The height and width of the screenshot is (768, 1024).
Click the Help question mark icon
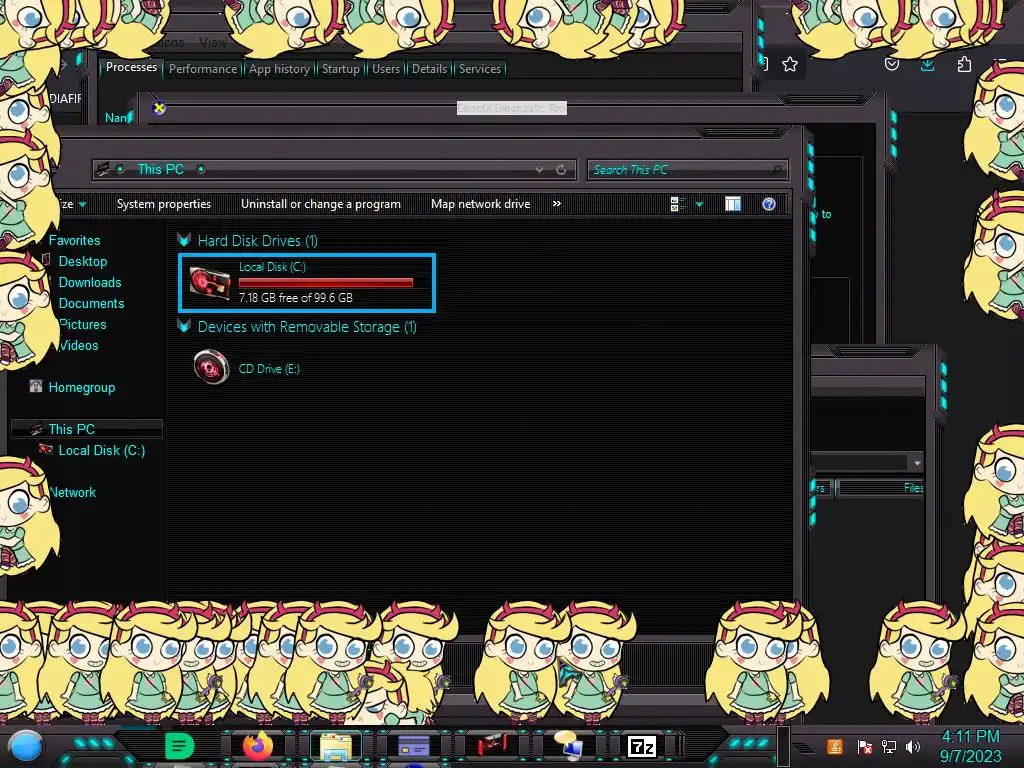coord(769,204)
